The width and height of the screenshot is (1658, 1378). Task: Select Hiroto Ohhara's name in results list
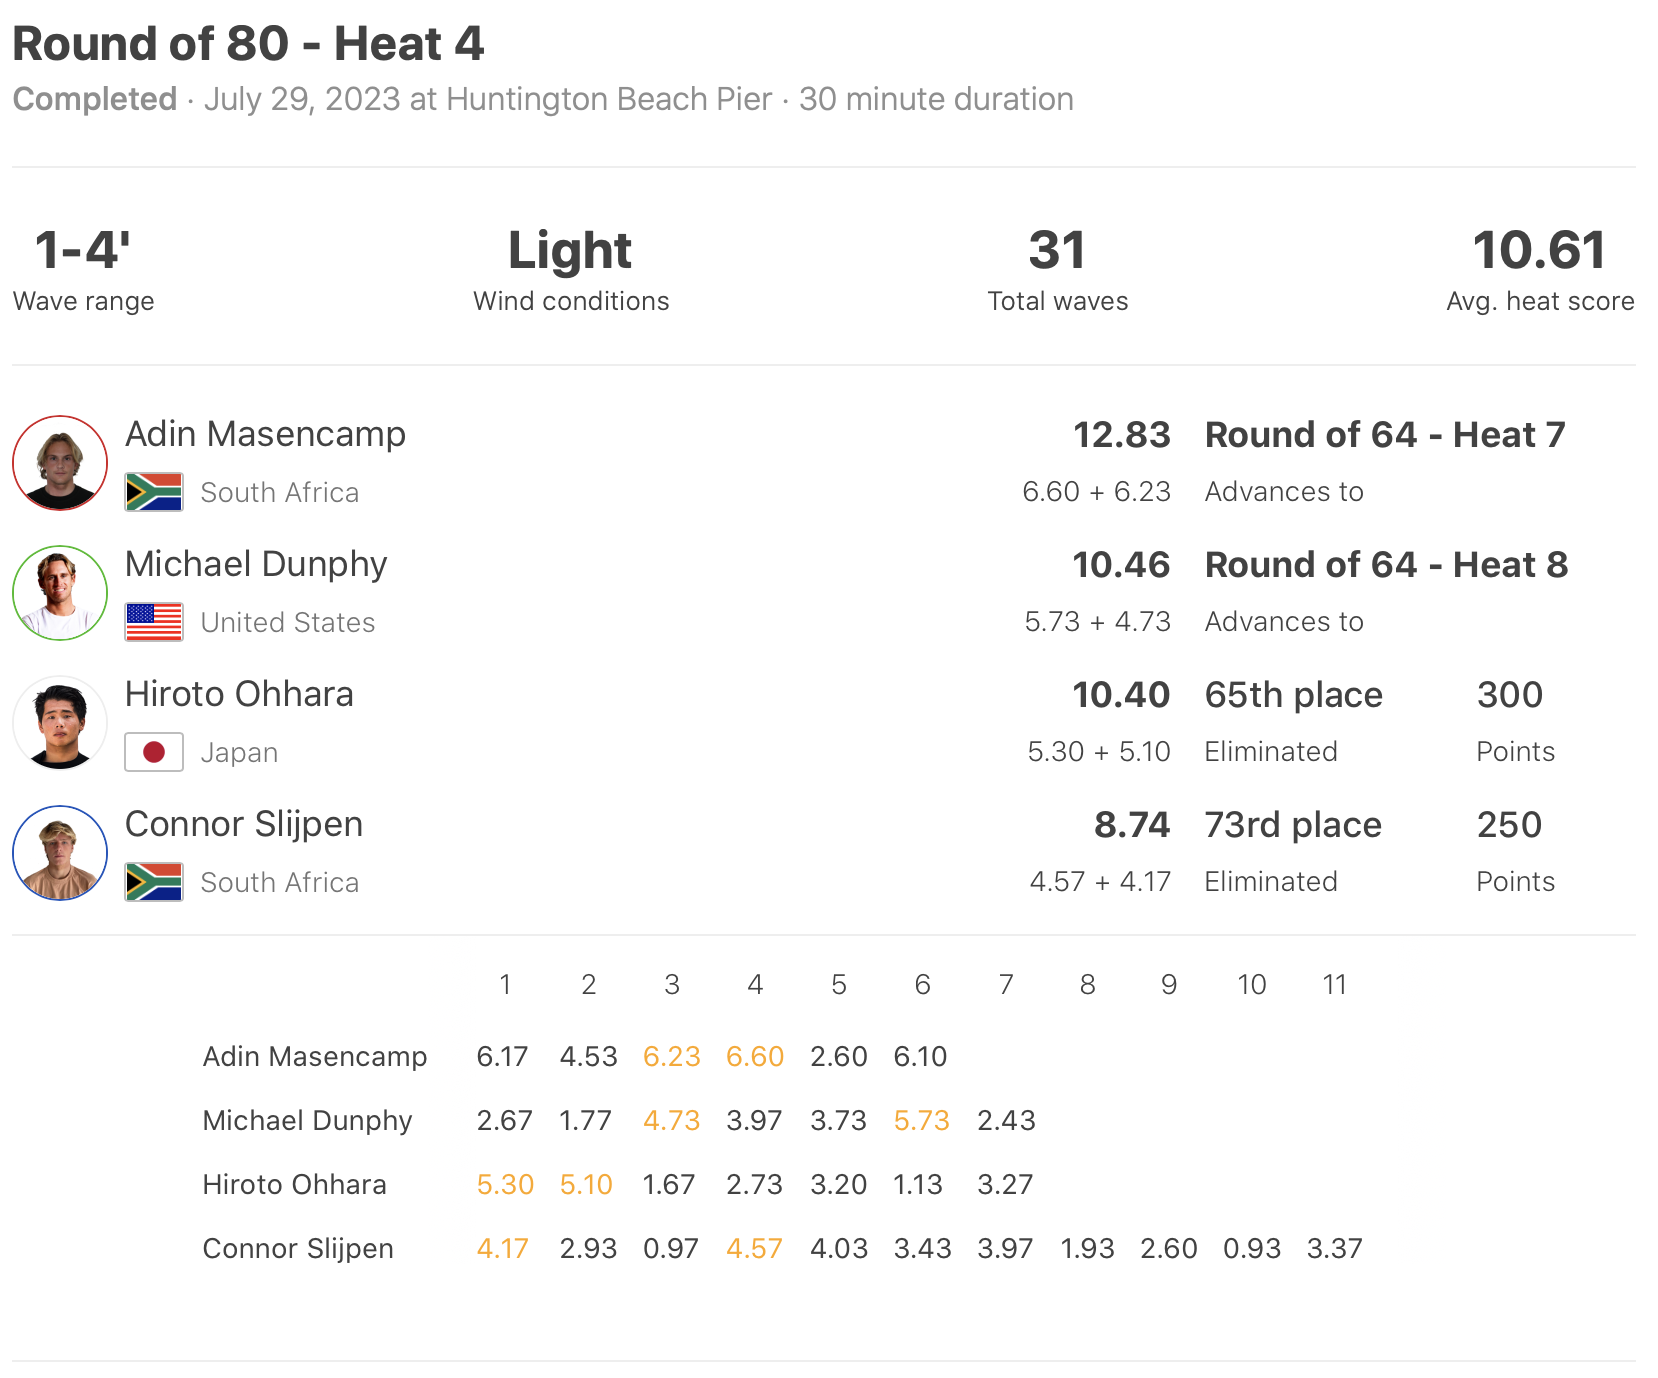click(239, 694)
